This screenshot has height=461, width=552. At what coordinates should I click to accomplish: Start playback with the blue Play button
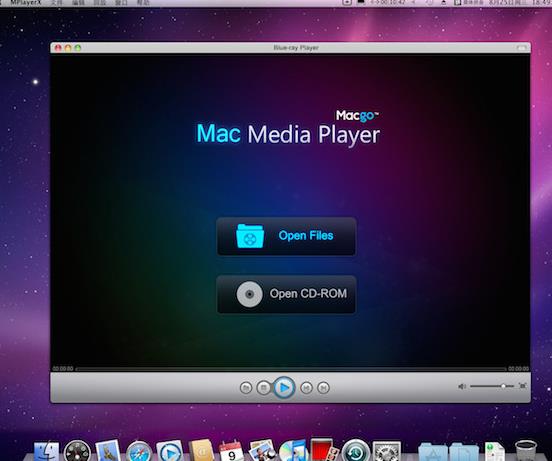(x=284, y=387)
